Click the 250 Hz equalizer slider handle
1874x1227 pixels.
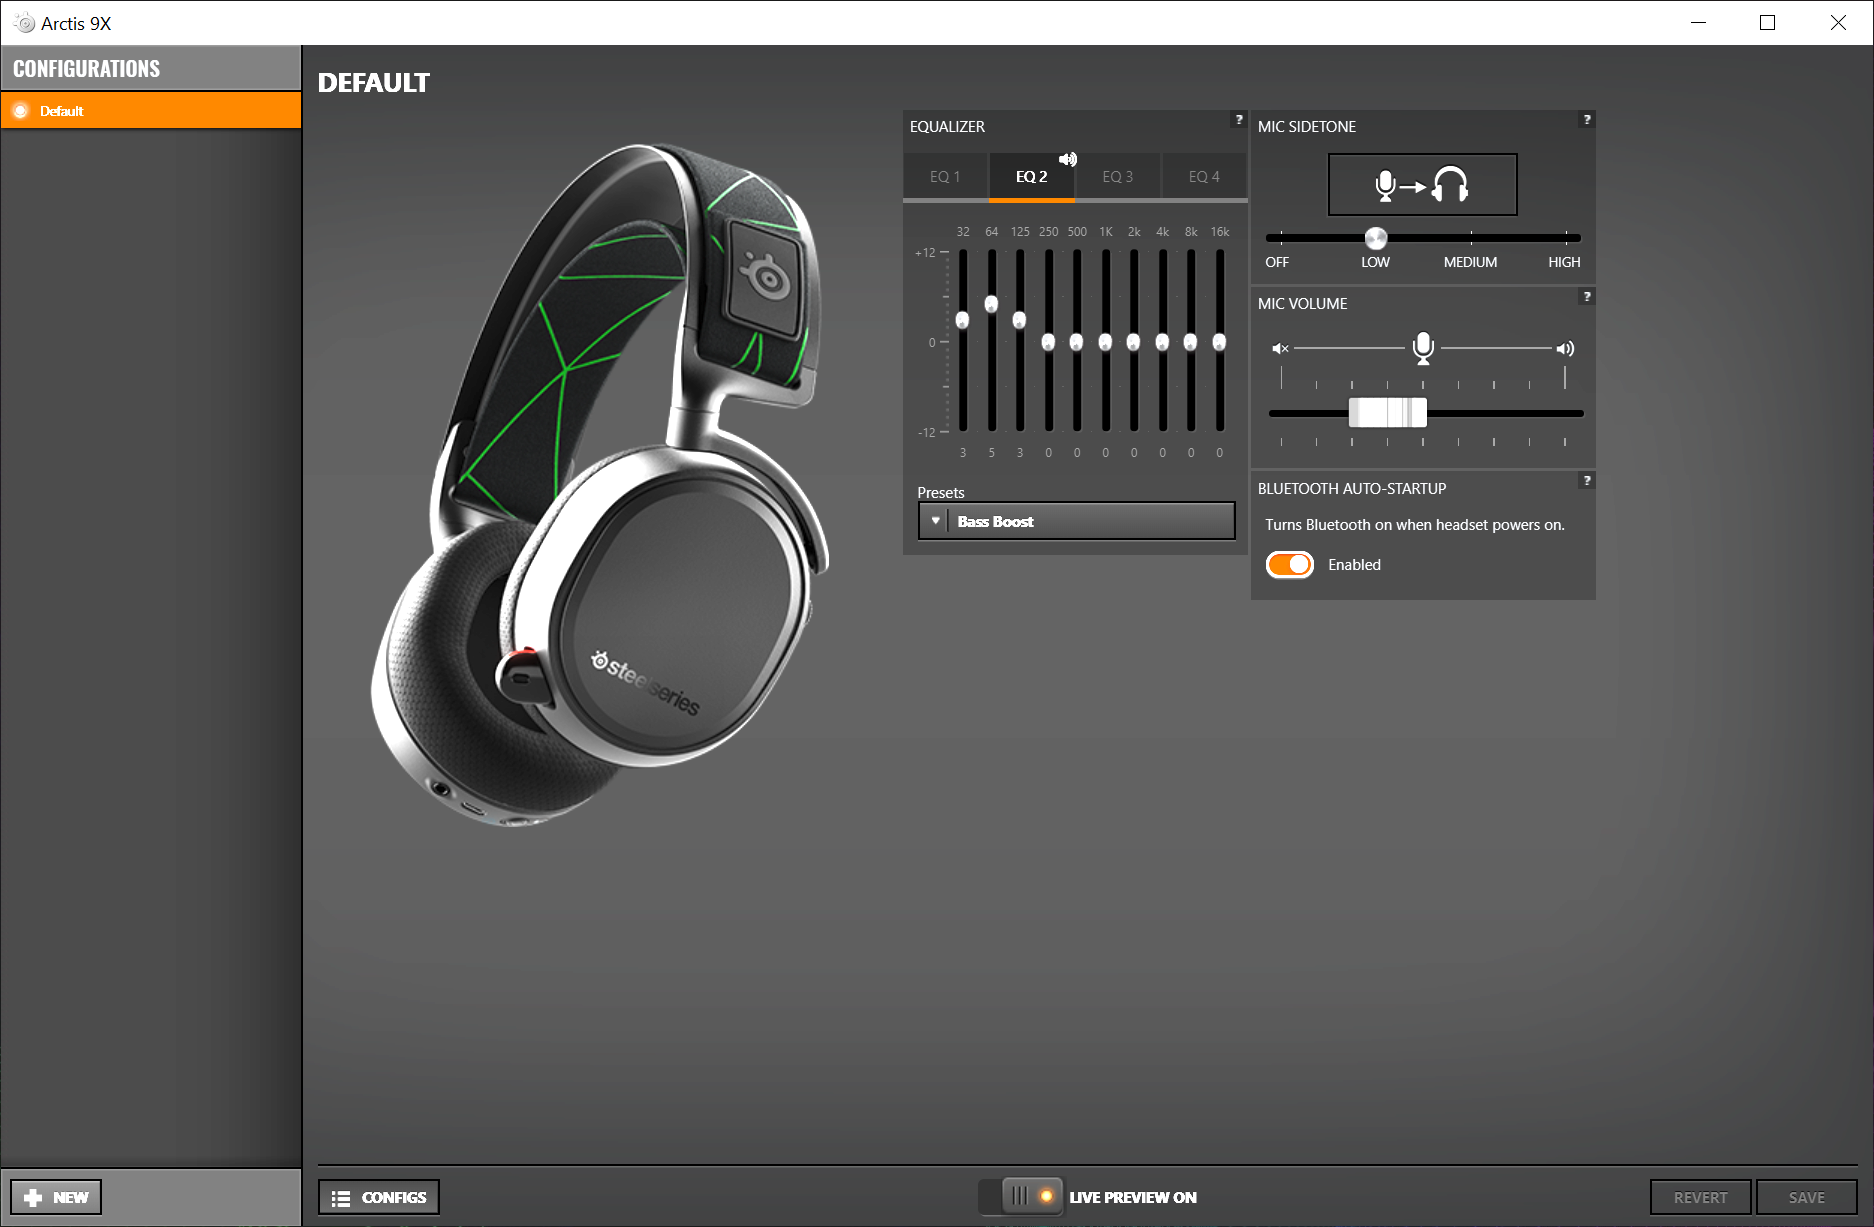click(1048, 342)
